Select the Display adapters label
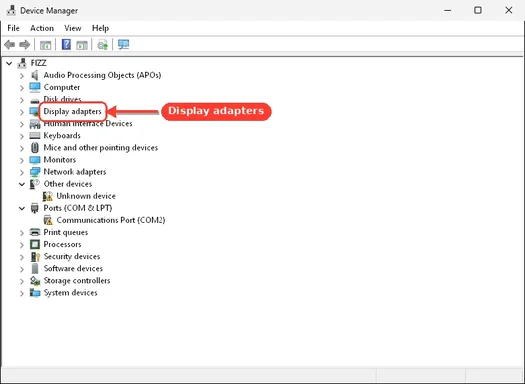This screenshot has width=525, height=384. [72, 111]
